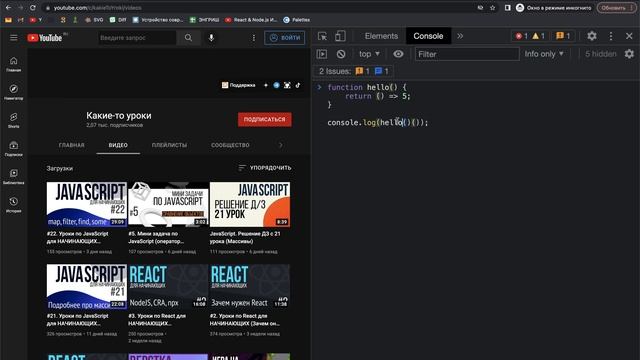This screenshot has width=640, height=360.
Task: Open Explore compass in sidebar
Action: (13, 92)
